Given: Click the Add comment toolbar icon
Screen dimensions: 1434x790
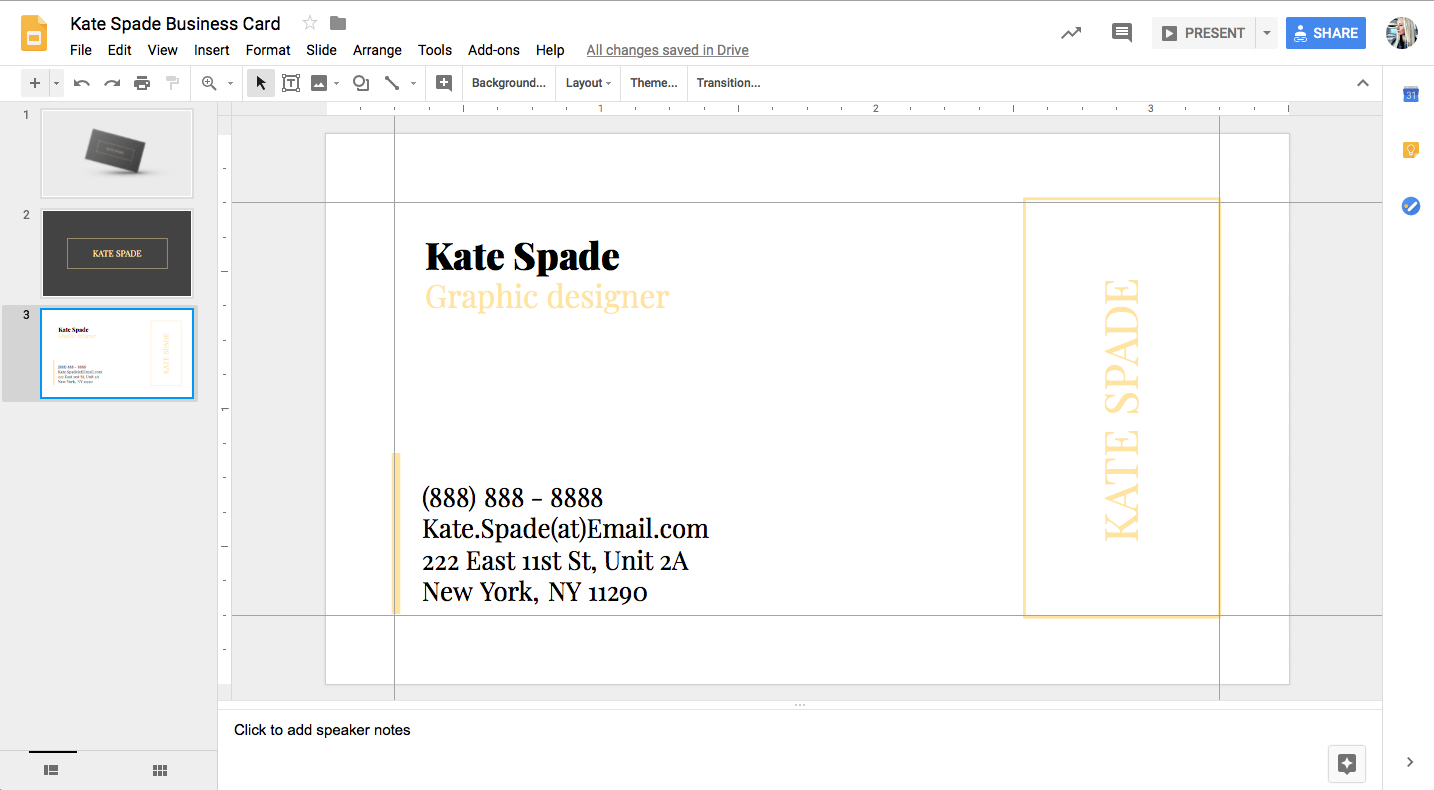Looking at the screenshot, I should coord(444,83).
